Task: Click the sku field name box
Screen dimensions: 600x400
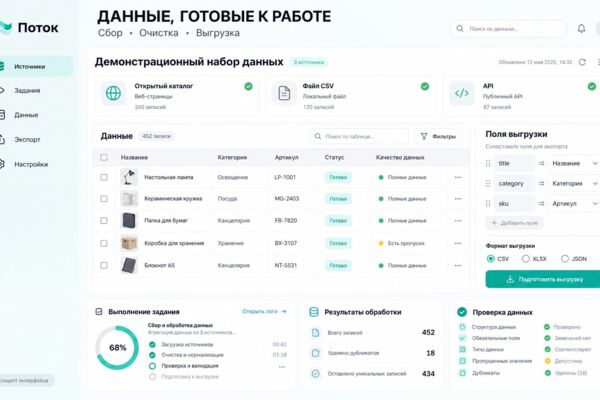Action: (514, 203)
